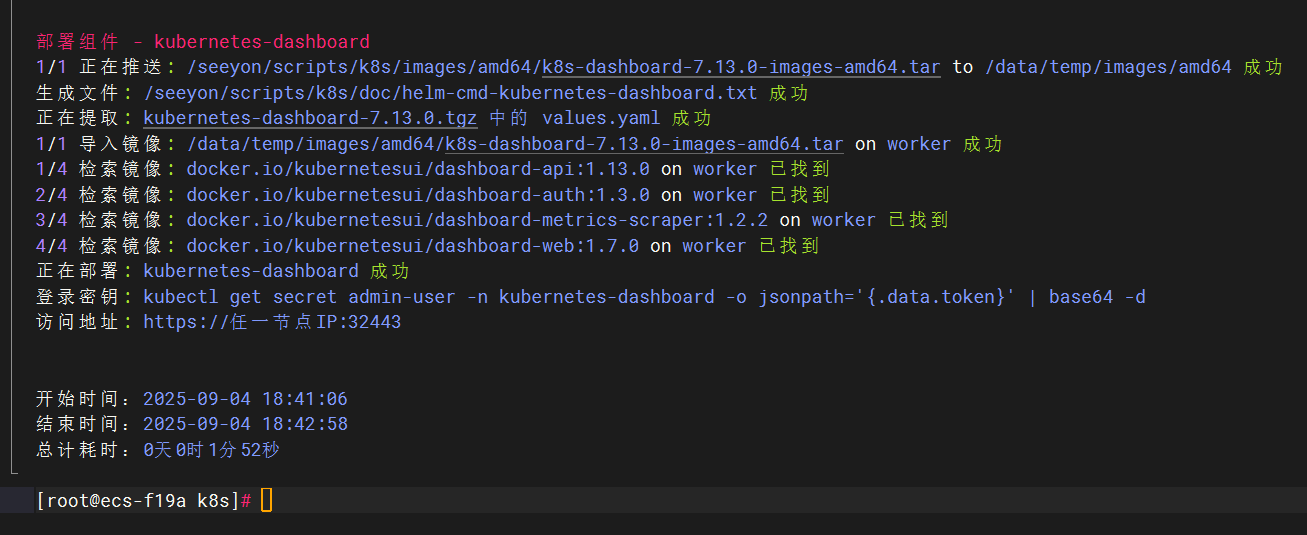Click the https://任一节点IP:32443 access address
The width and height of the screenshot is (1307, 535).
[x=272, y=322]
